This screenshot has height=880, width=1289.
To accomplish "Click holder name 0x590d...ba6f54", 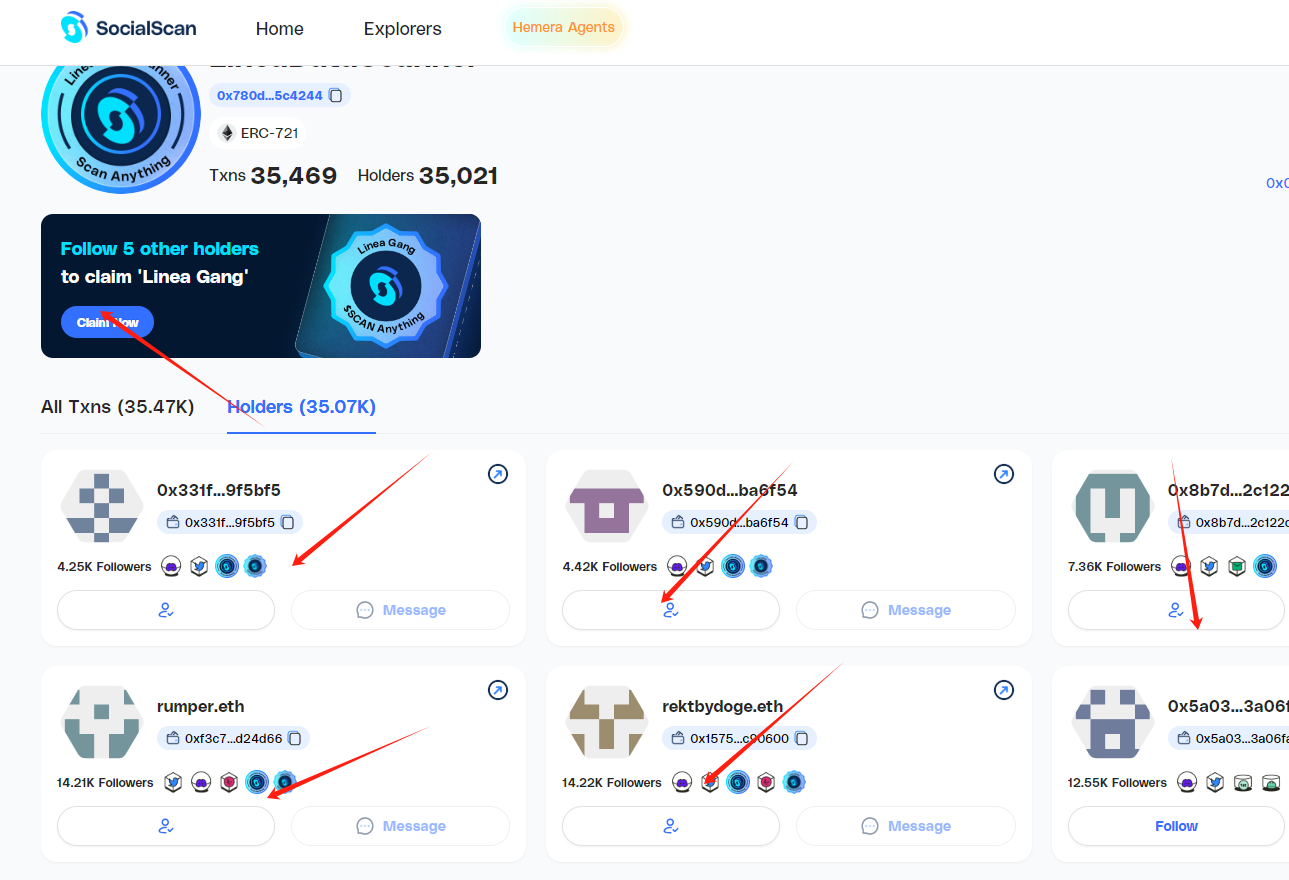I will coord(730,490).
